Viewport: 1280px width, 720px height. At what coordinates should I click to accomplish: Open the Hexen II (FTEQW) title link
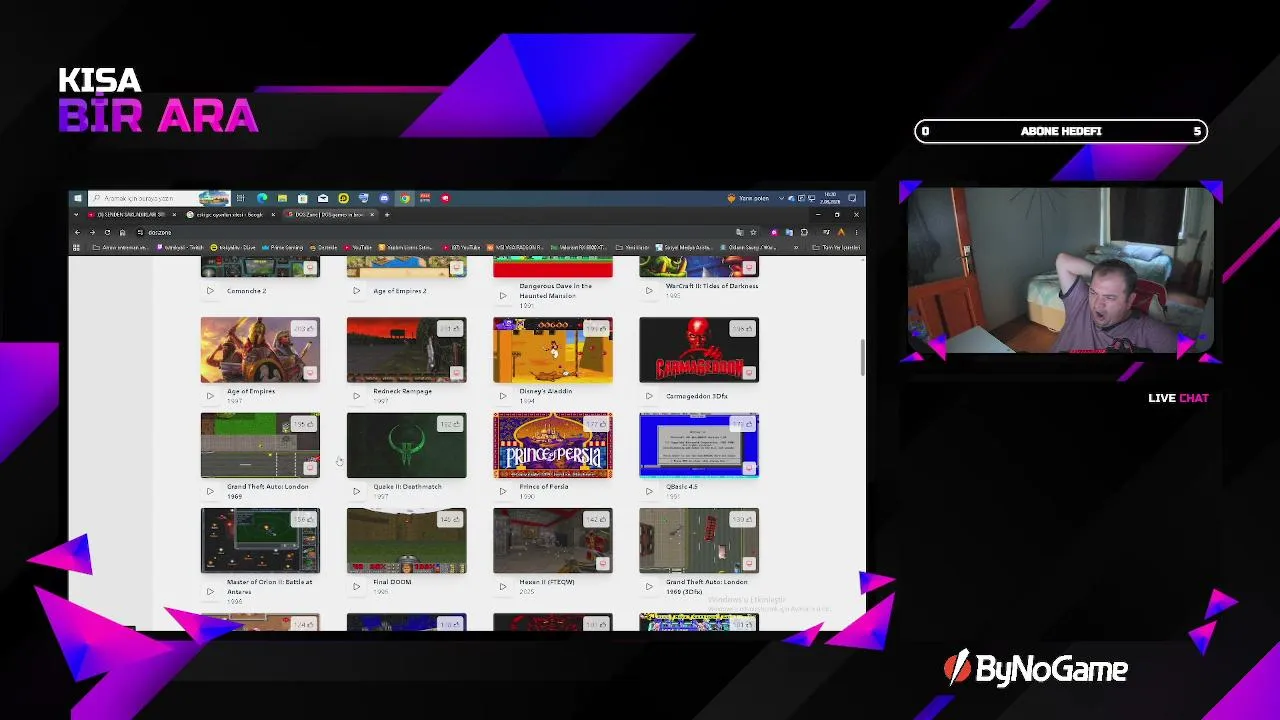[x=547, y=582]
